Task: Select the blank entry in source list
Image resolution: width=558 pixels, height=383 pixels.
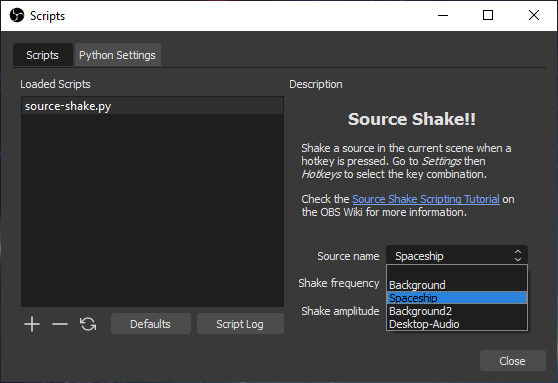Action: point(457,272)
